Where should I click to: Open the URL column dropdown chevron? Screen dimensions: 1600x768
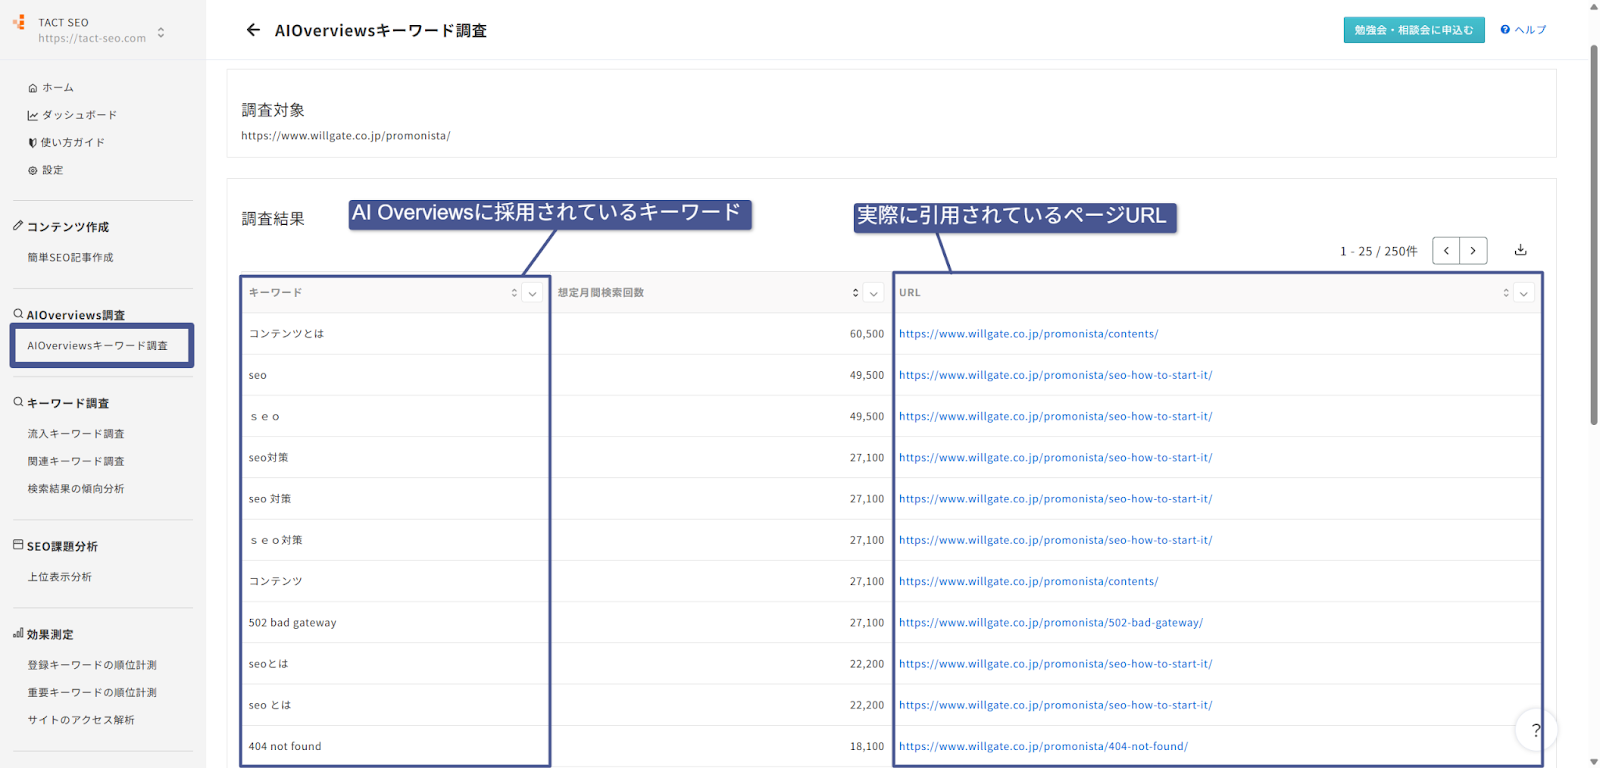pyautogui.click(x=1524, y=293)
